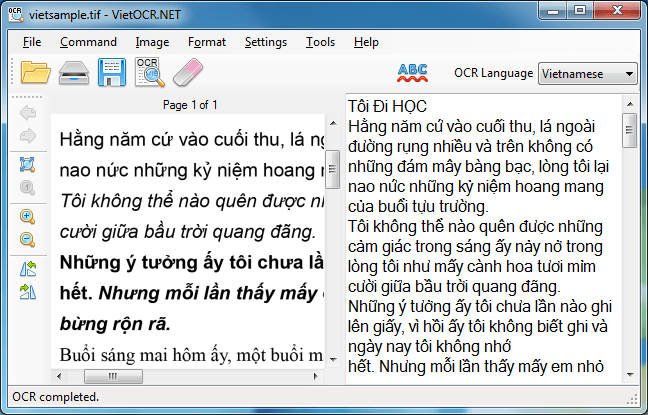Rotate the image clockwise
Image resolution: width=648 pixels, height=415 pixels.
(x=27, y=291)
